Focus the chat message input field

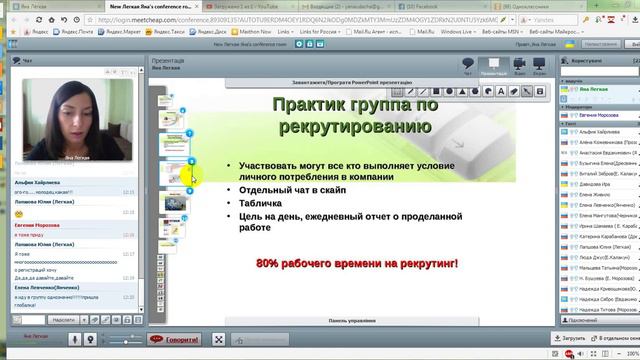coord(33,320)
